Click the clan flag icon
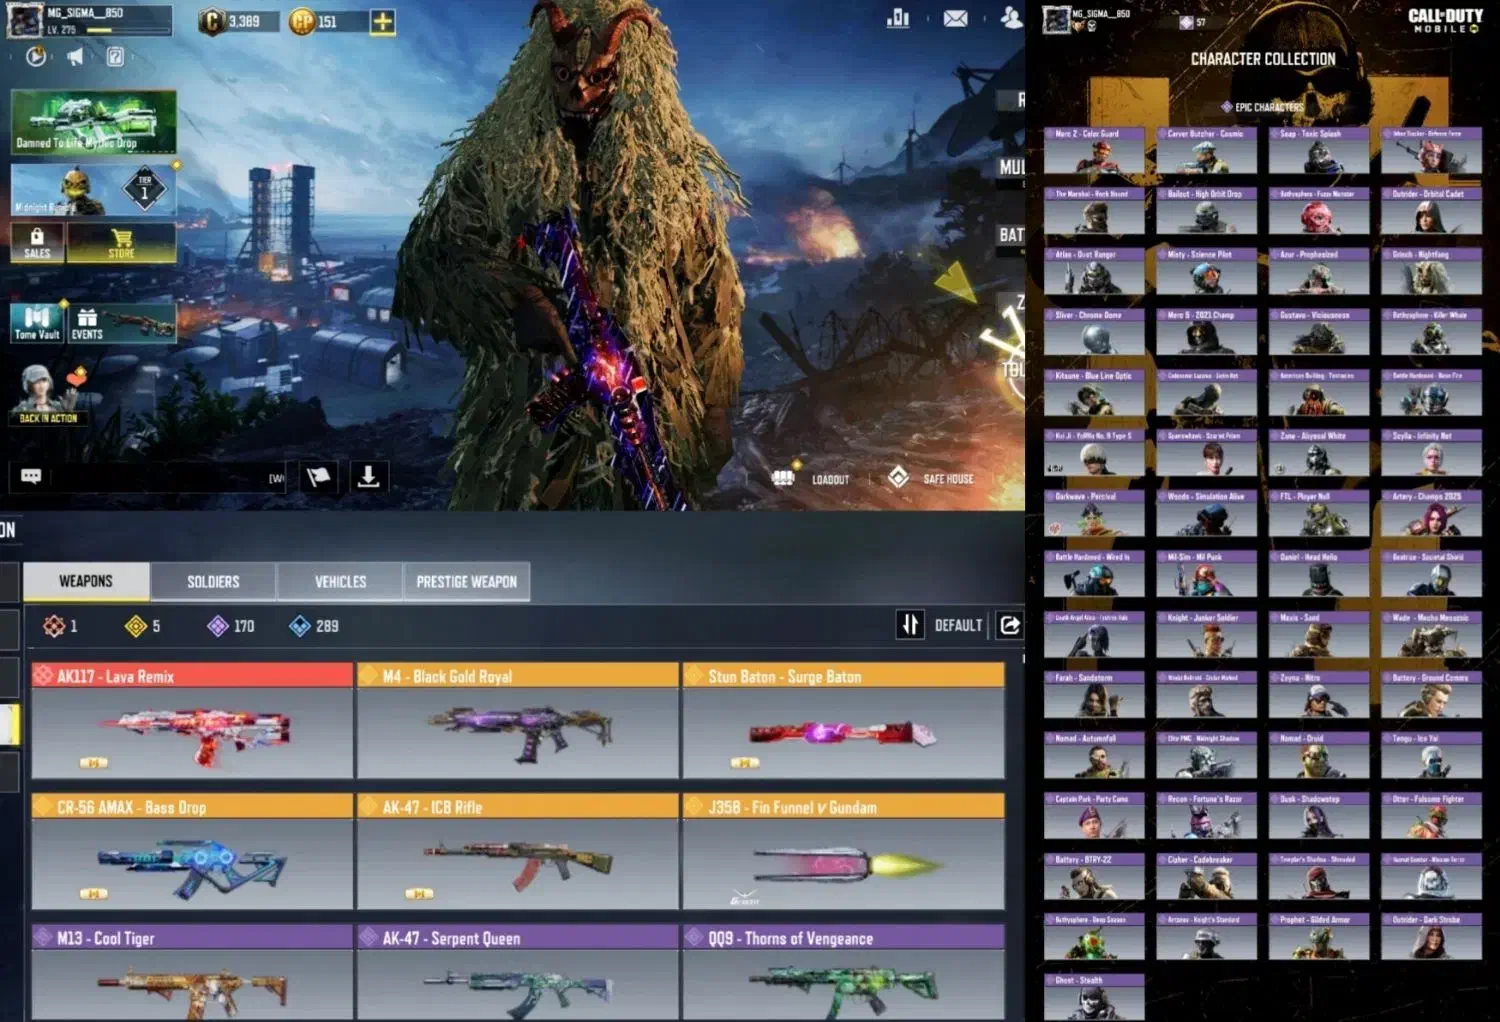Screen dimensions: 1500x1022 318,477
